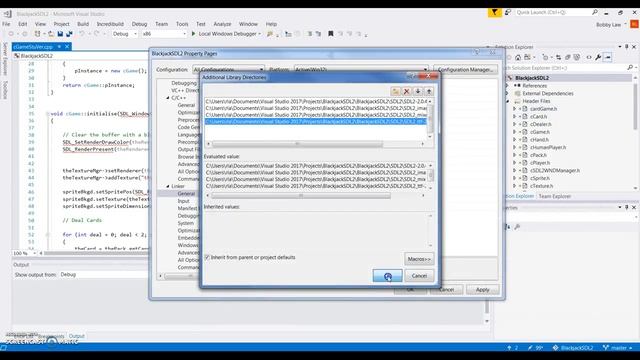Click the Save file toolbar icon
This screenshot has height=360, width=640.
pos(60,34)
